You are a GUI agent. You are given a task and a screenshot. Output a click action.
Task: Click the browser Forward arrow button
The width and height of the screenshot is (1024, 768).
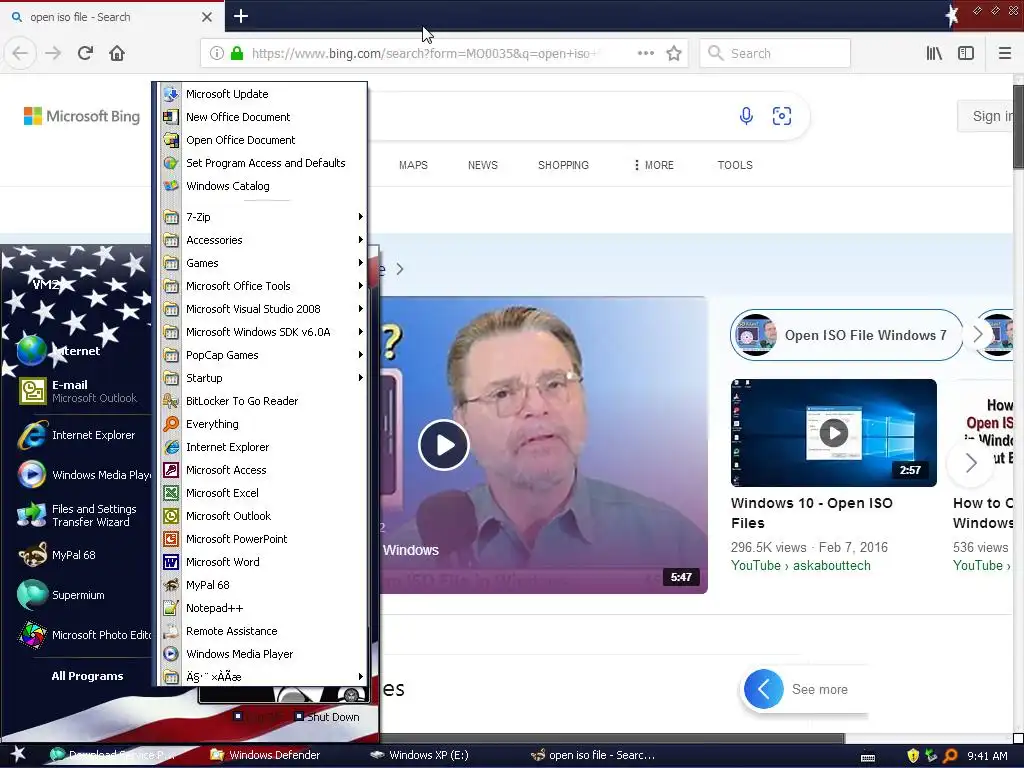[x=53, y=53]
